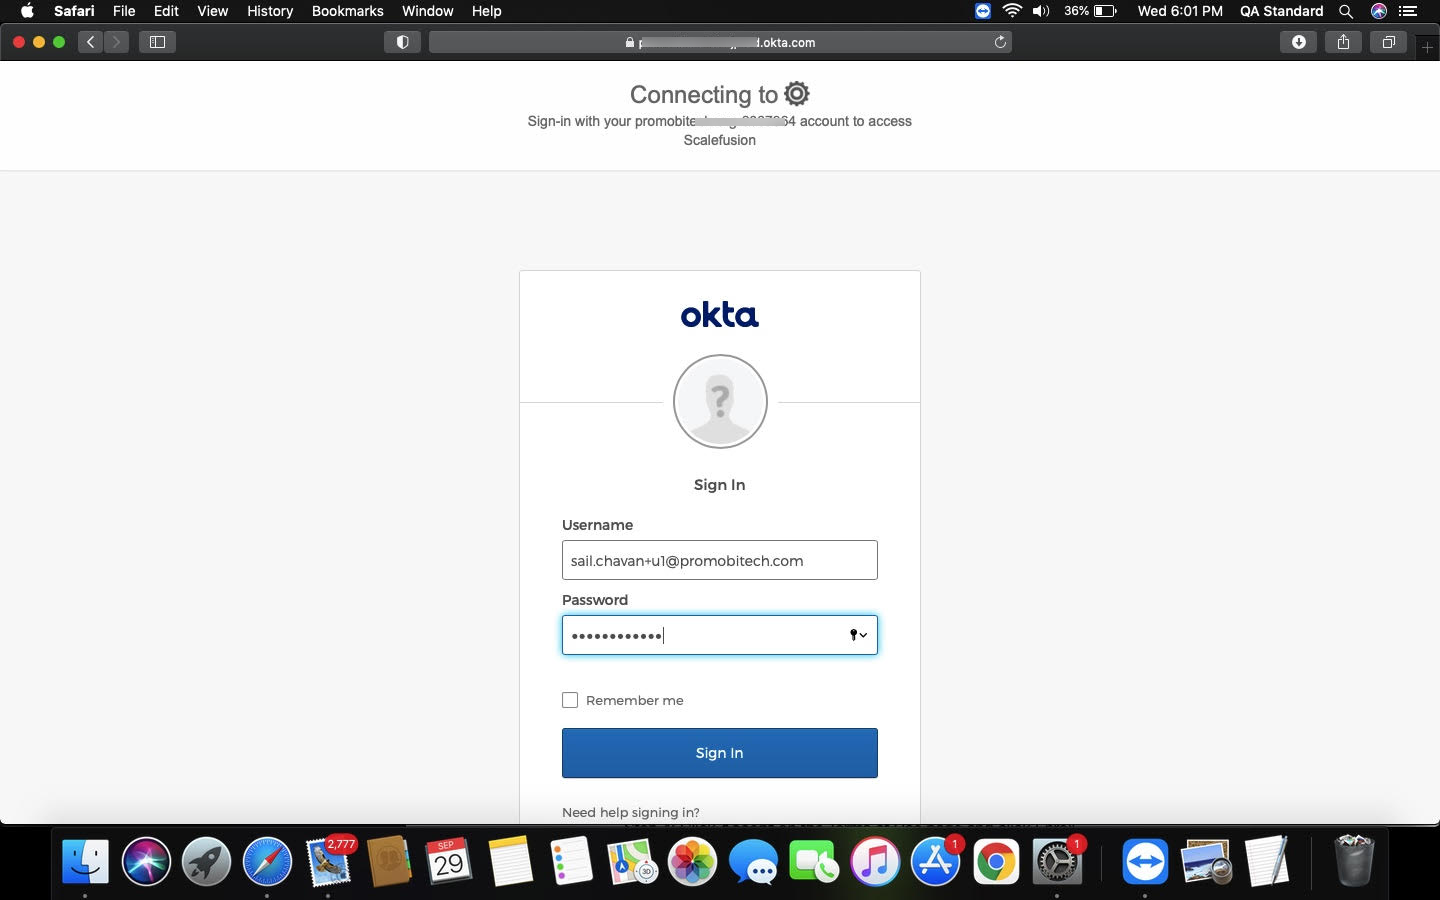The width and height of the screenshot is (1440, 900).
Task: Open Mail with 2,777 badge
Action: pyautogui.click(x=329, y=861)
